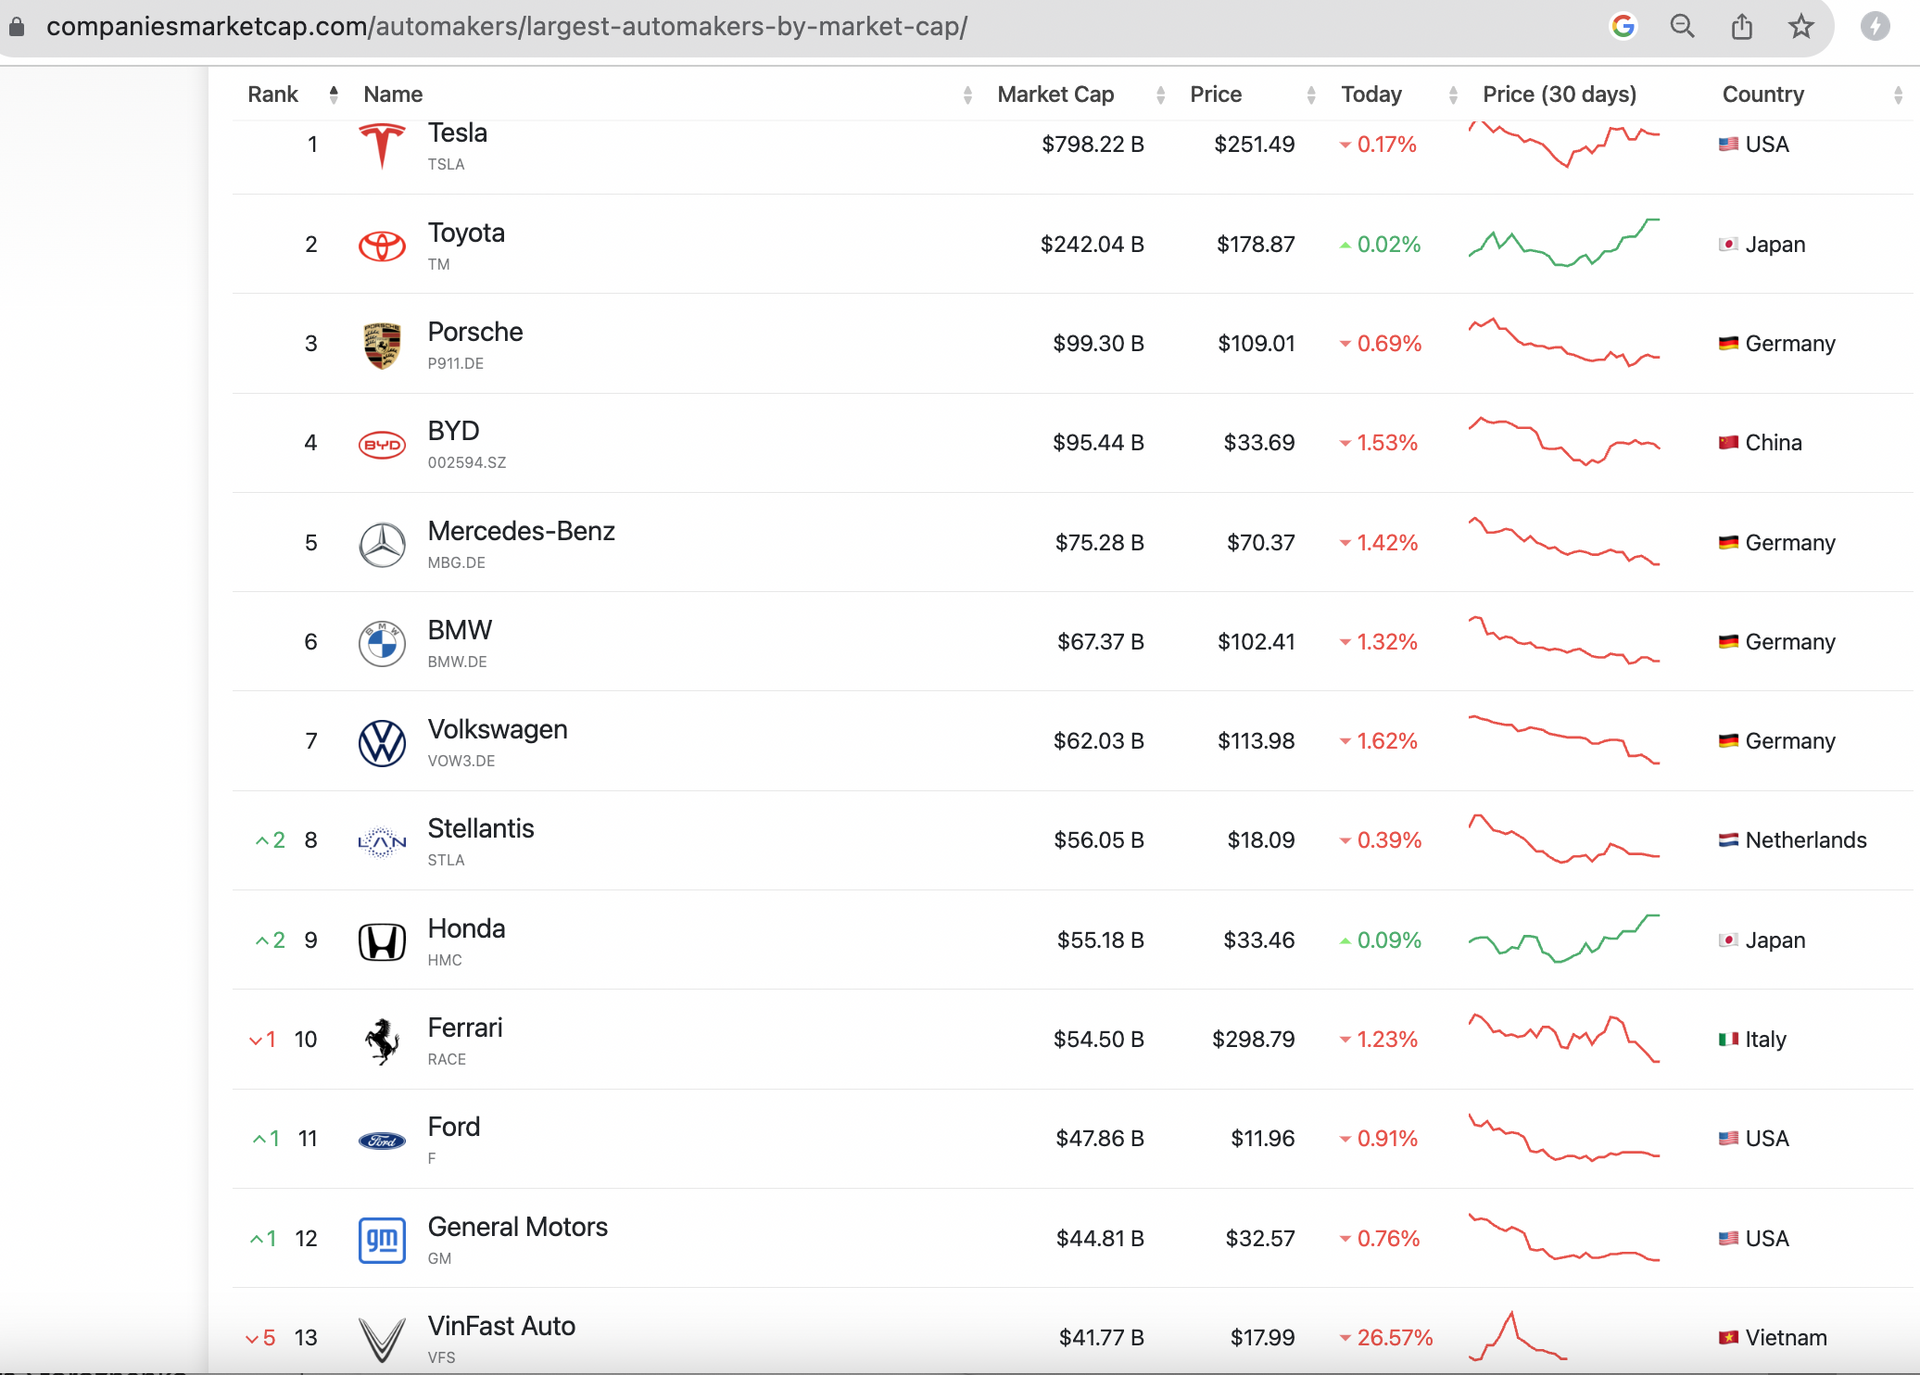This screenshot has width=1920, height=1375.
Task: Click the padlock site info icon
Action: 17,27
